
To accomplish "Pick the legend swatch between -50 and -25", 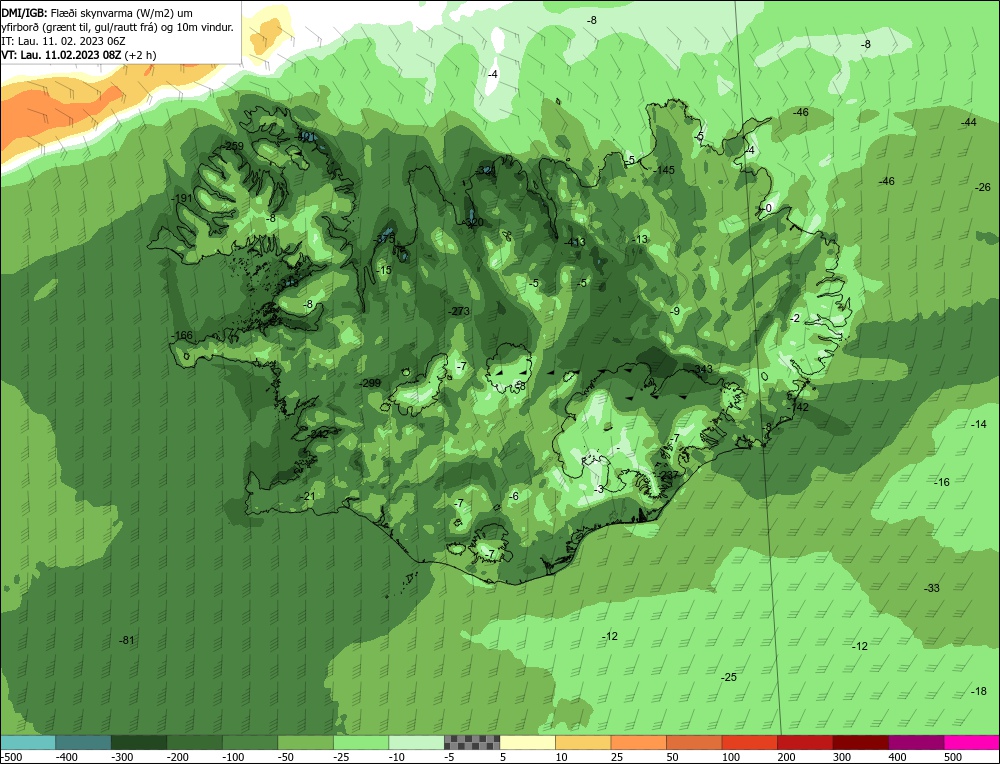I will pyautogui.click(x=305, y=742).
